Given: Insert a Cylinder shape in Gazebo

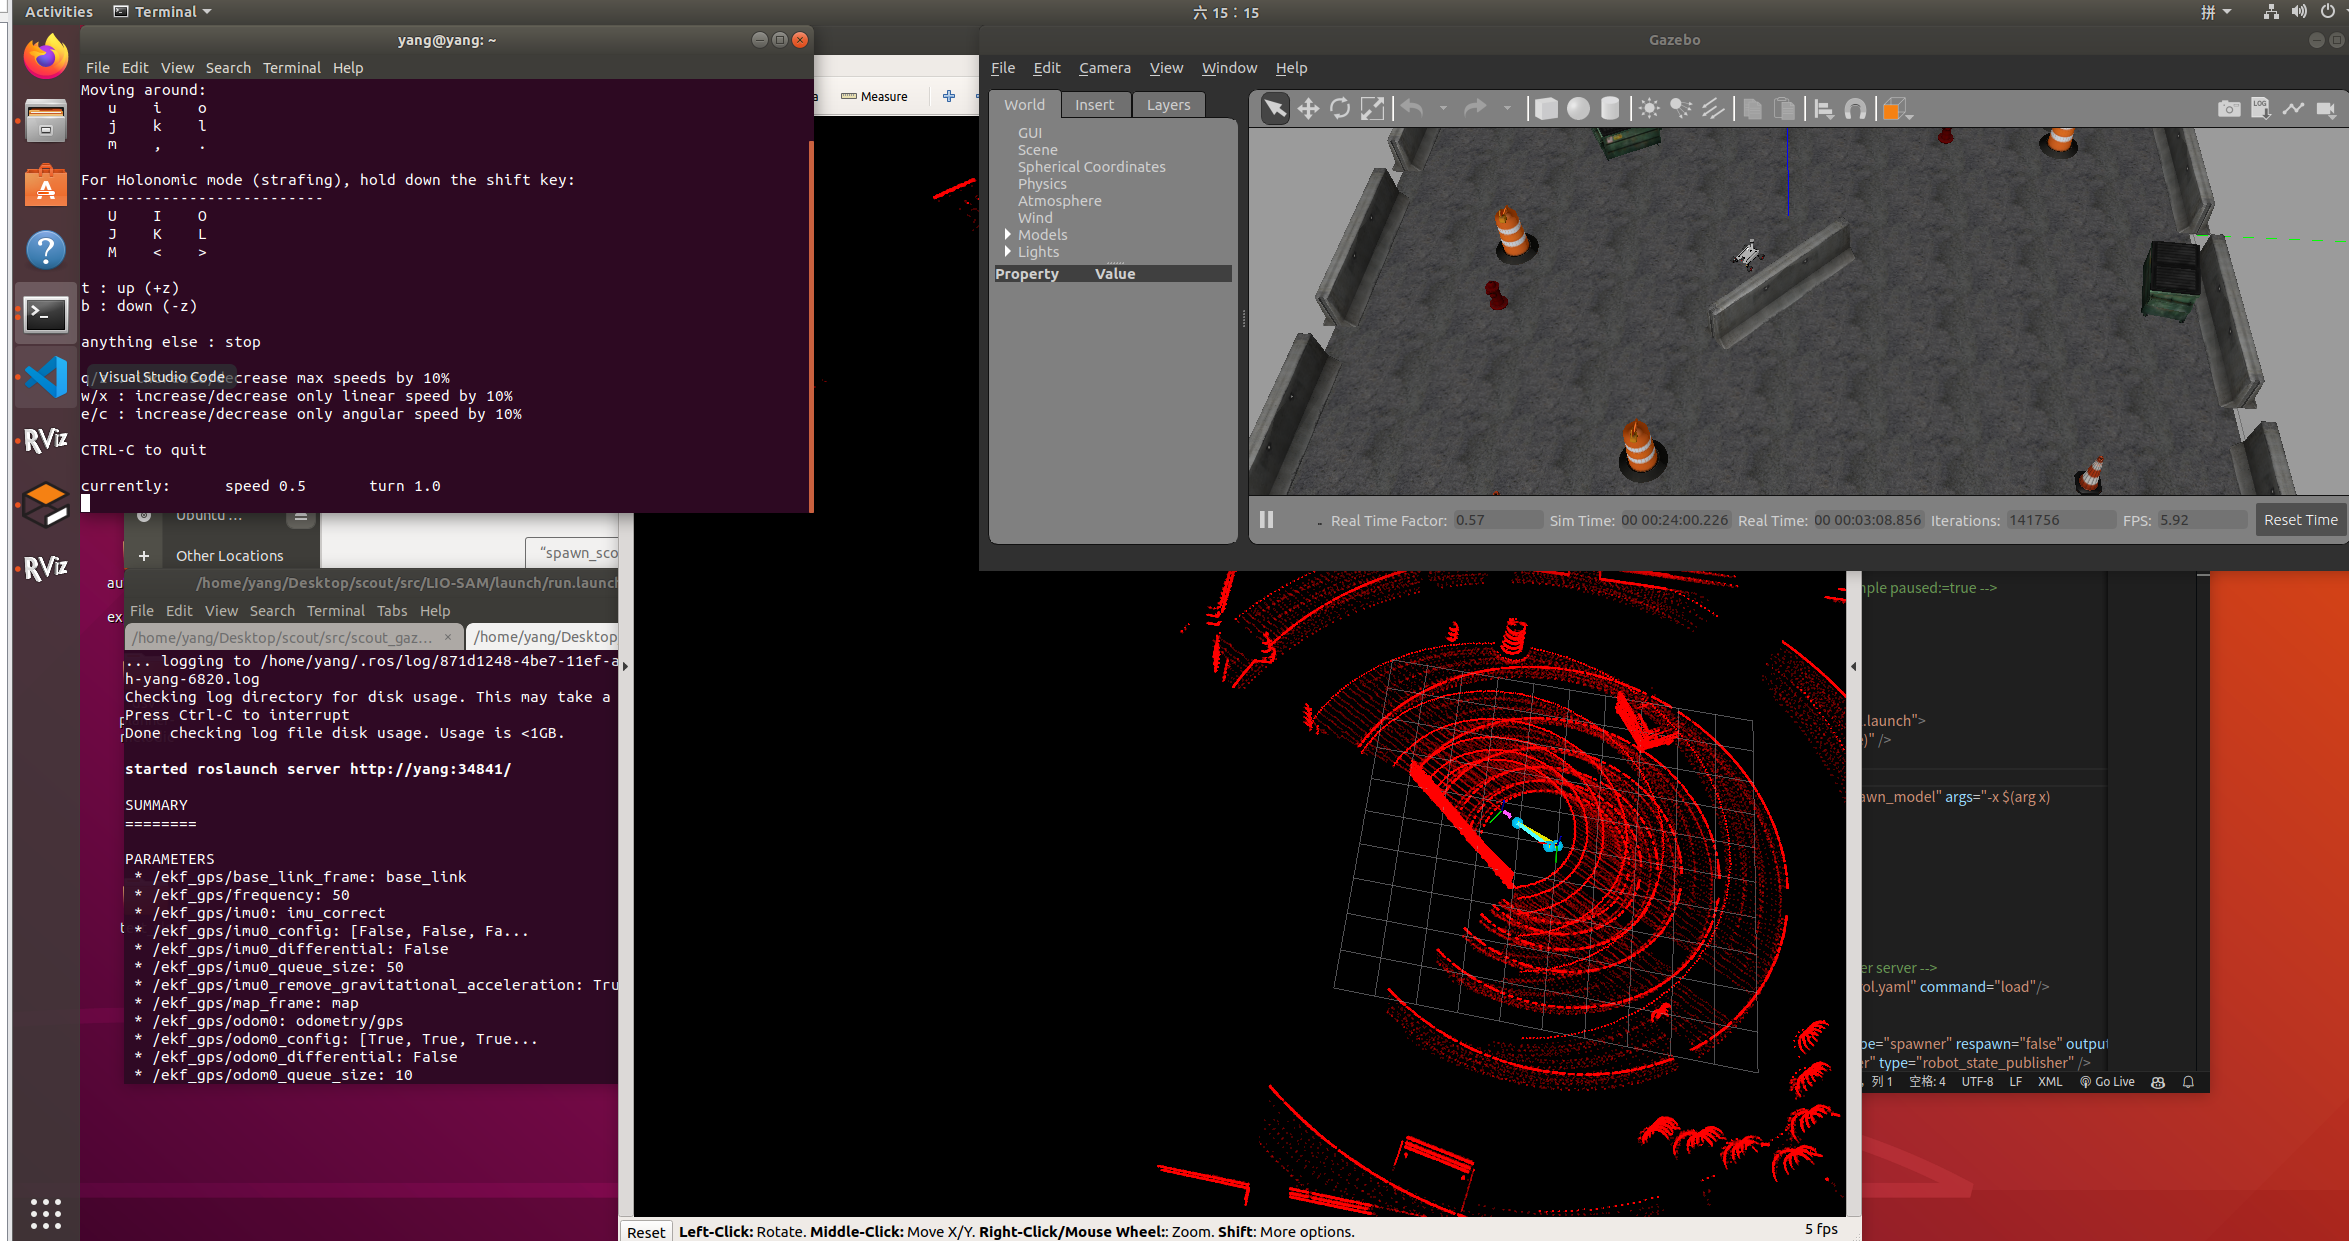Looking at the screenshot, I should tap(1610, 109).
